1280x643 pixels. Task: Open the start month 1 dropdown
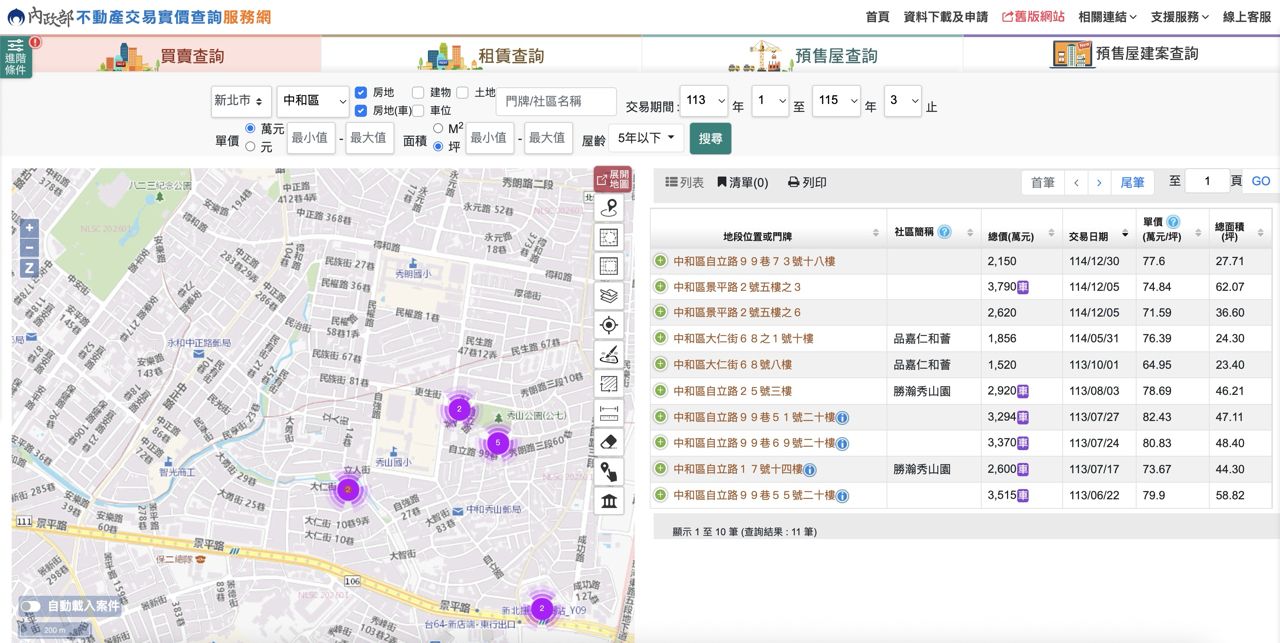coord(770,100)
